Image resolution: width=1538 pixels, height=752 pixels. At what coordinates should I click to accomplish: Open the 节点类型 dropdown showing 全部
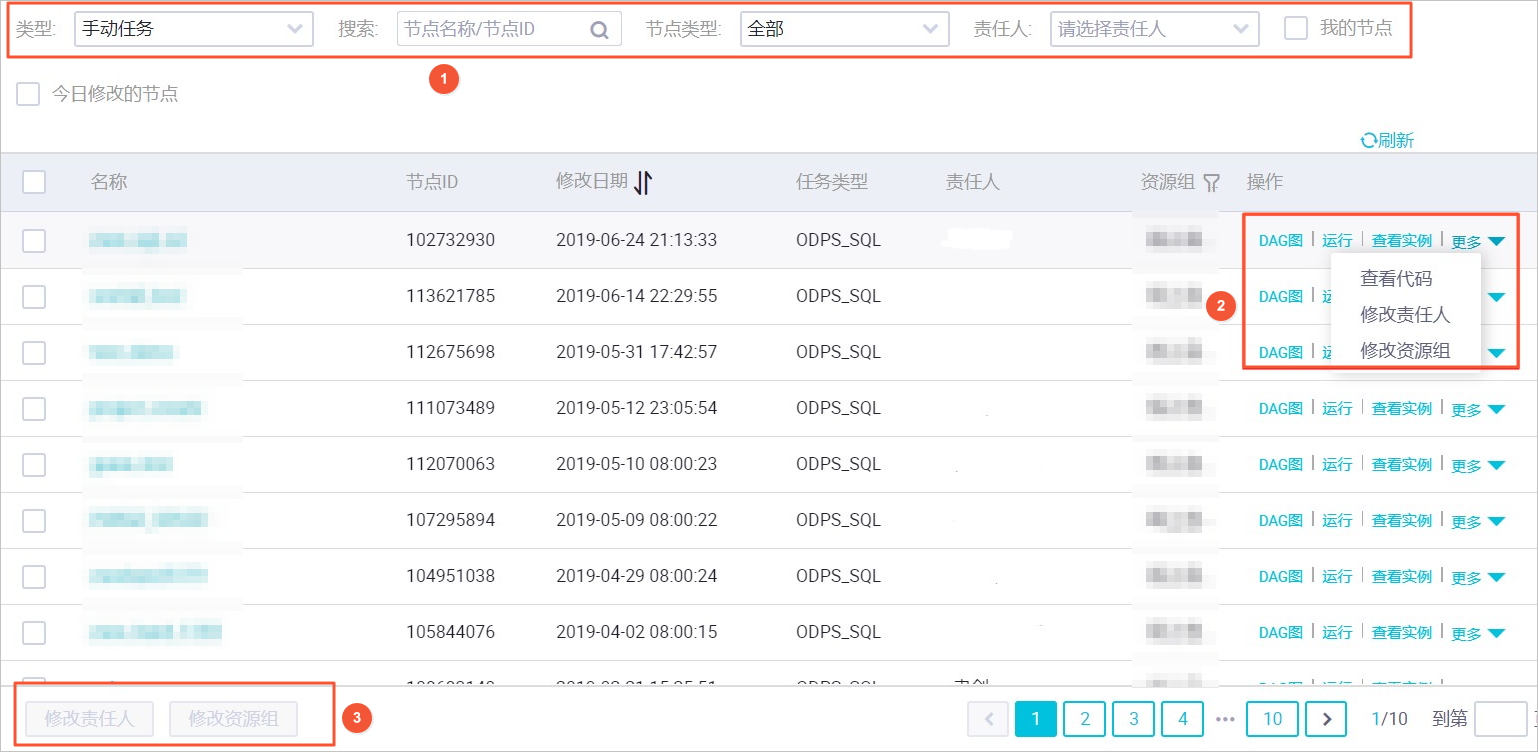[845, 29]
